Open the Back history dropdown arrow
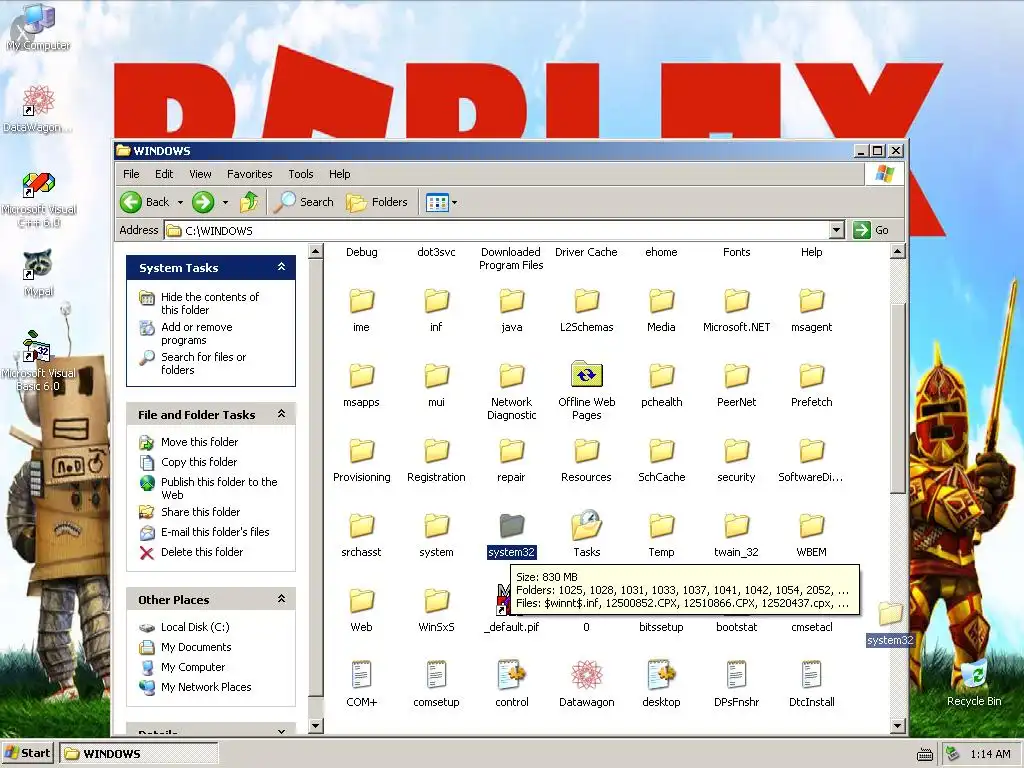 180,202
